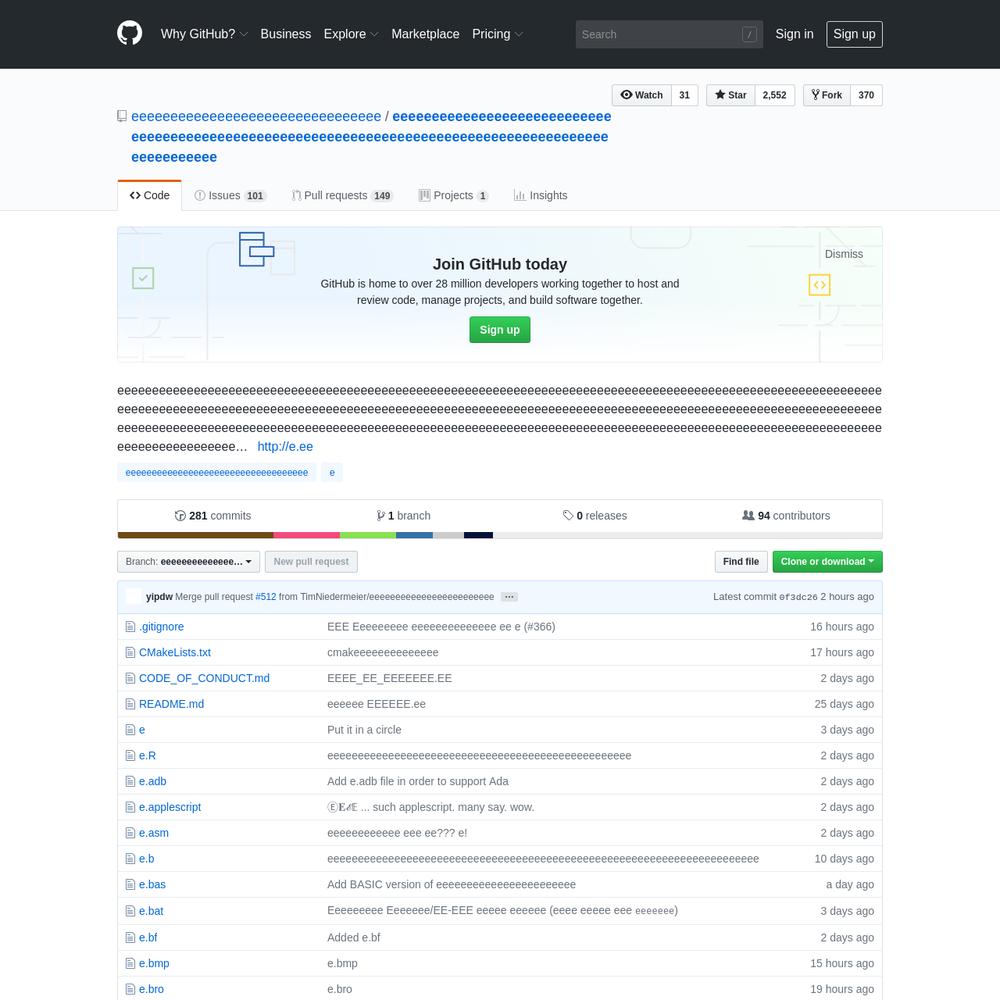Switch to the Issues tab
The image size is (1000, 1000).
[x=230, y=196]
